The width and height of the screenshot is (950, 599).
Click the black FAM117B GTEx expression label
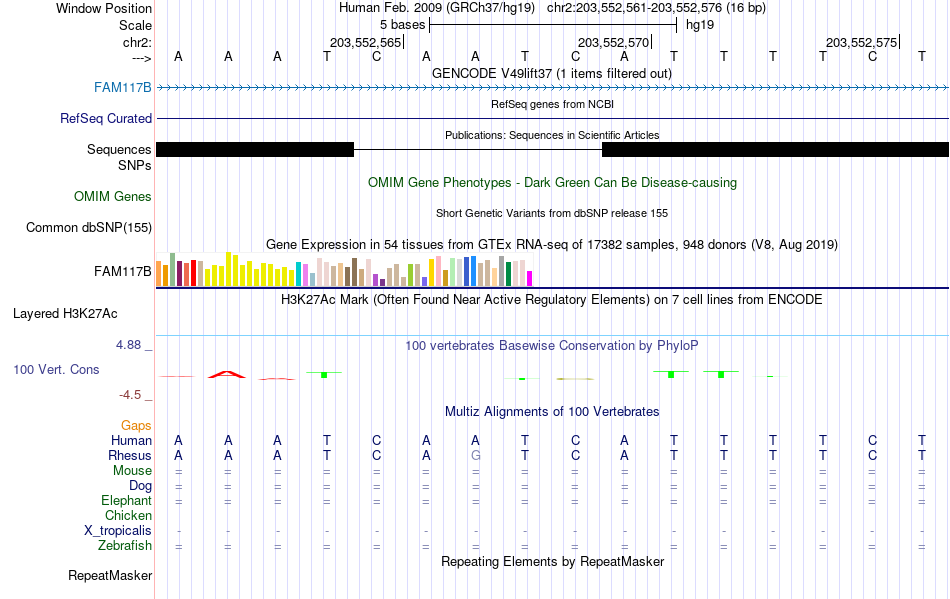point(122,271)
